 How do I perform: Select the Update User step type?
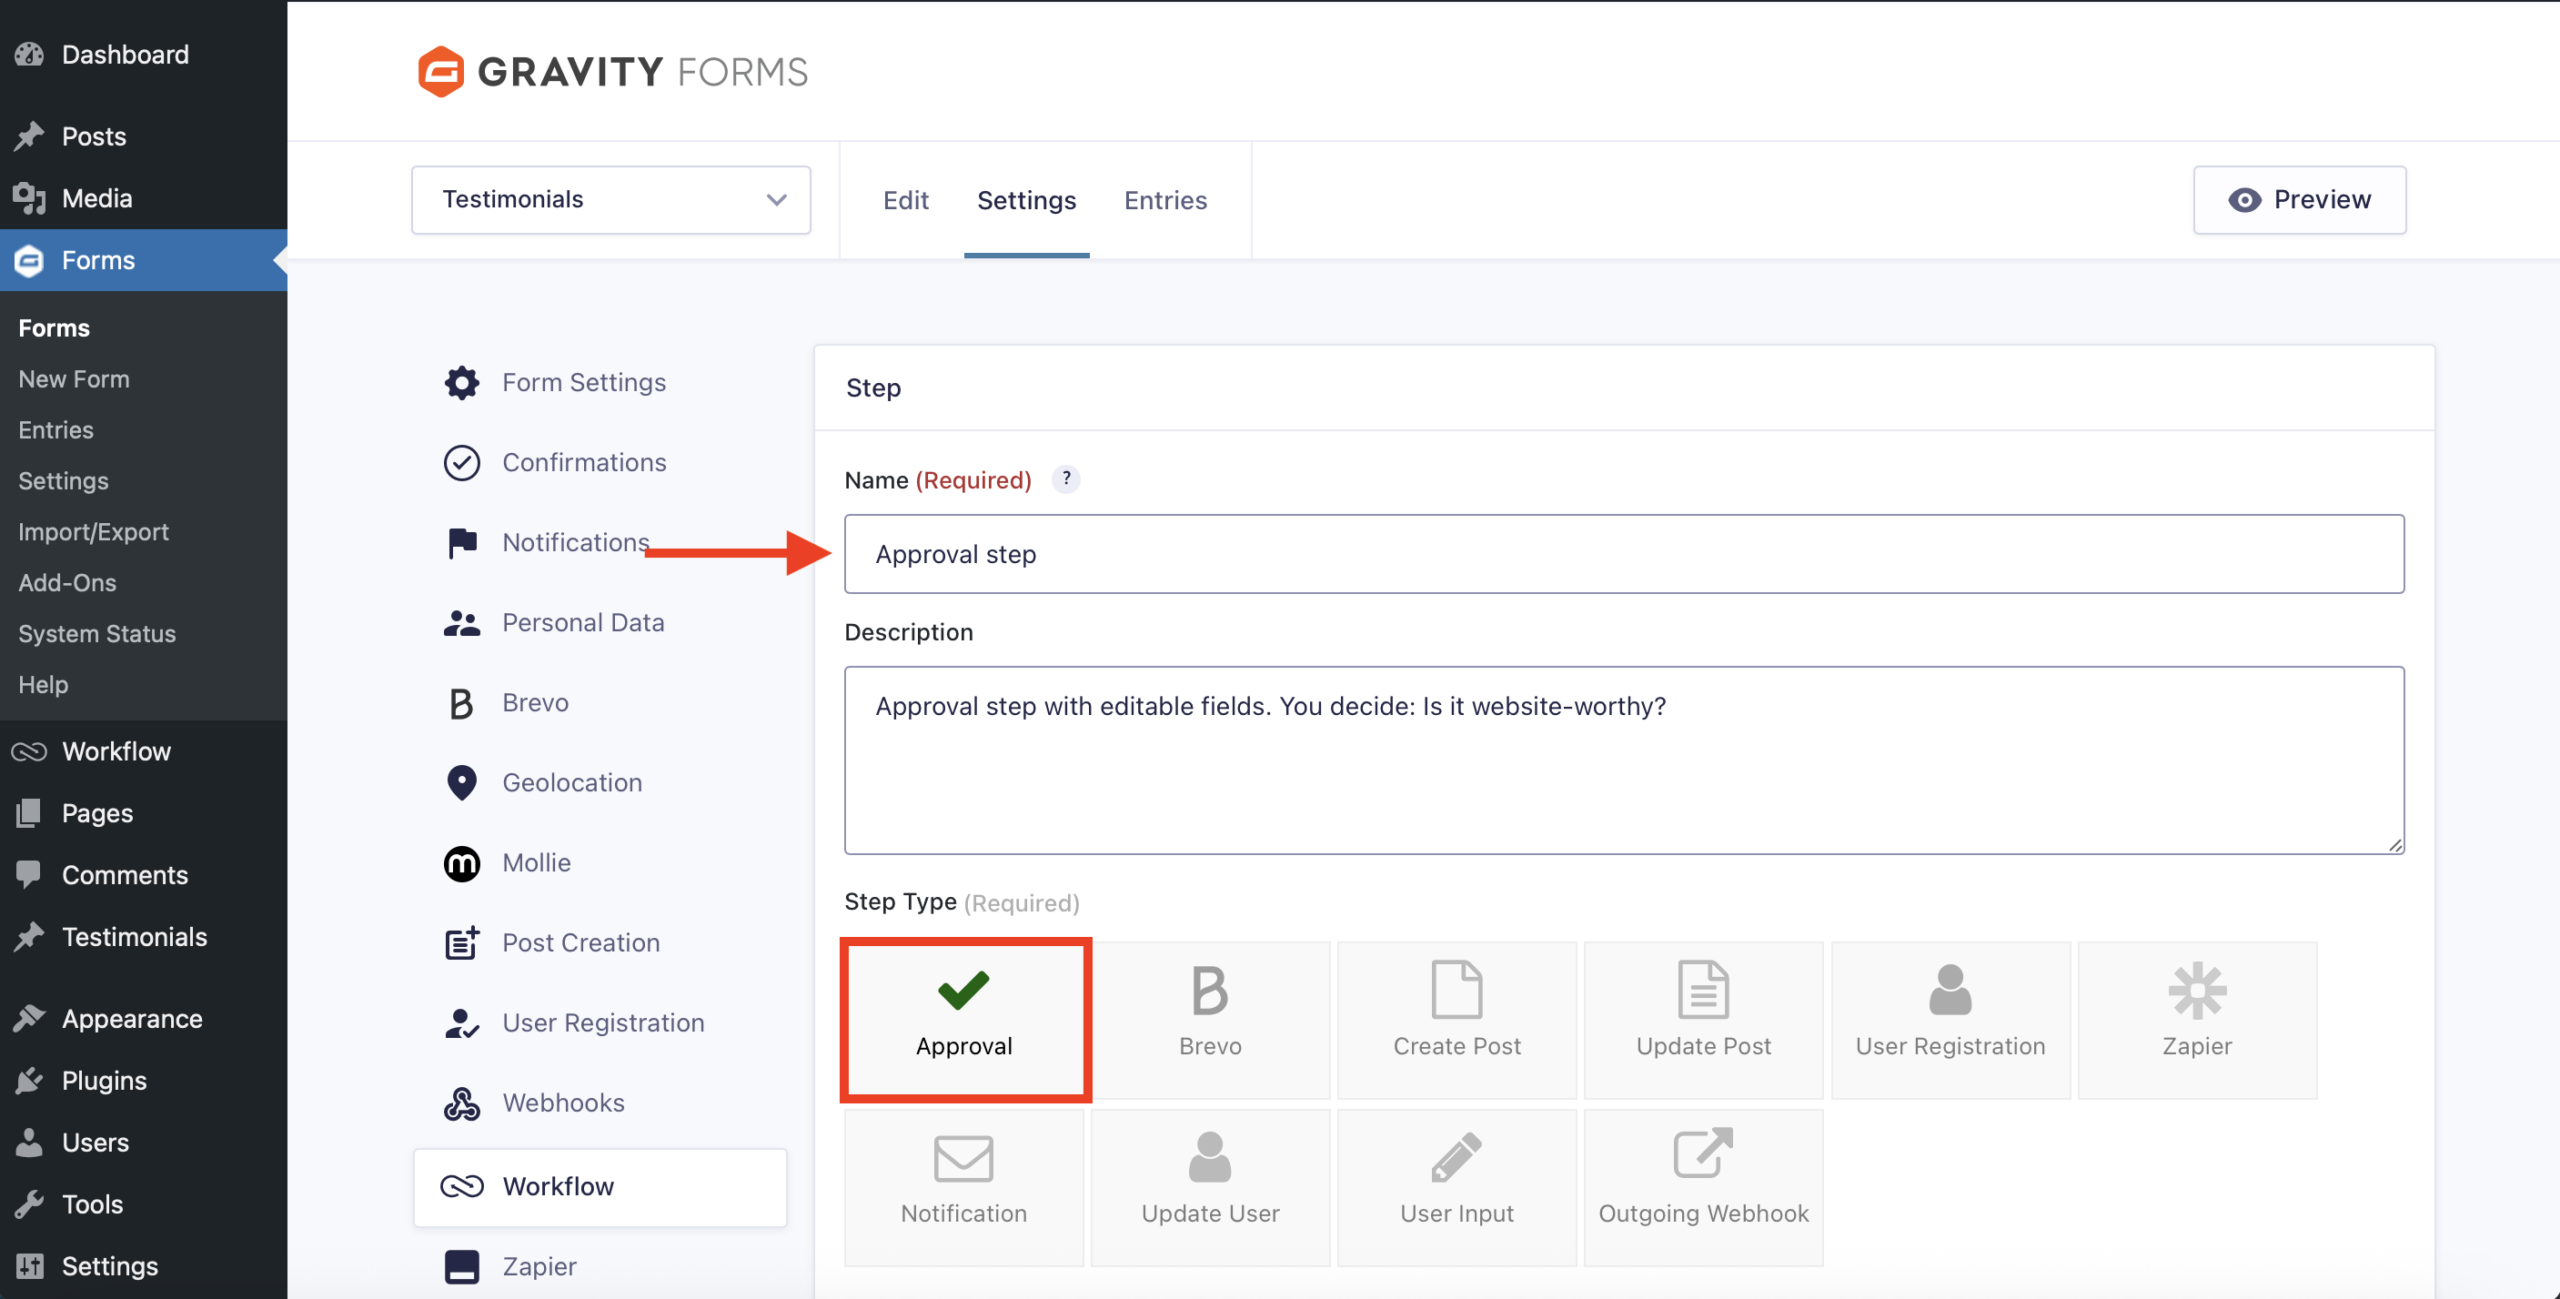click(x=1210, y=1186)
